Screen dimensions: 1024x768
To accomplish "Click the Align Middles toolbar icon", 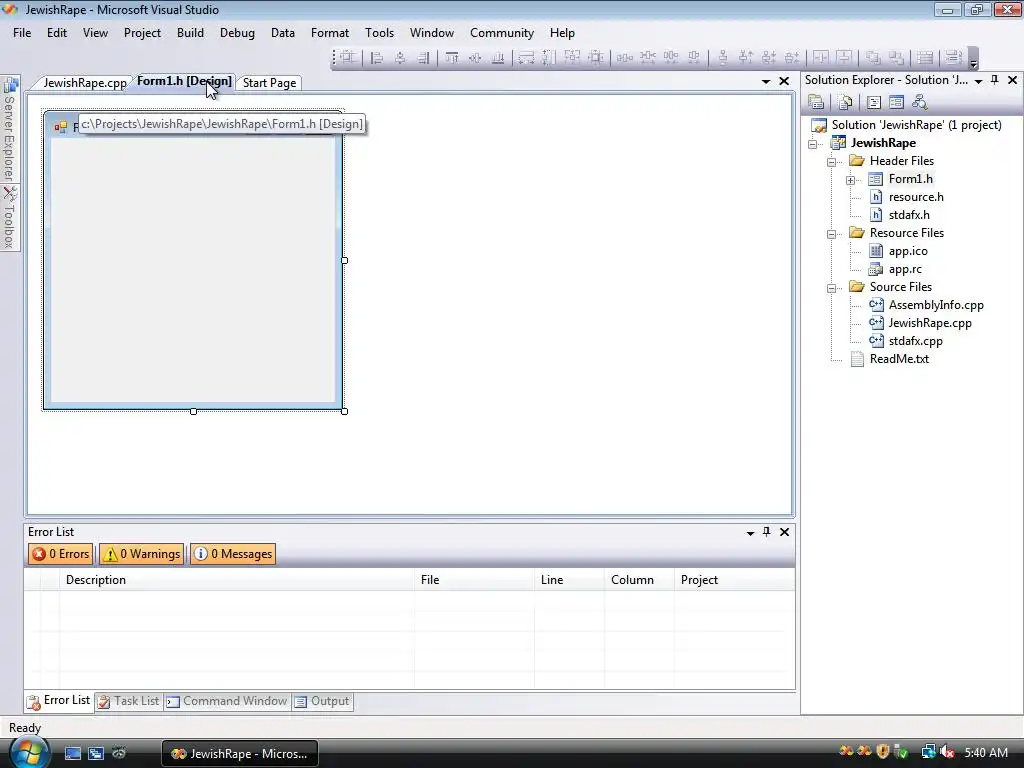I will tap(475, 58).
